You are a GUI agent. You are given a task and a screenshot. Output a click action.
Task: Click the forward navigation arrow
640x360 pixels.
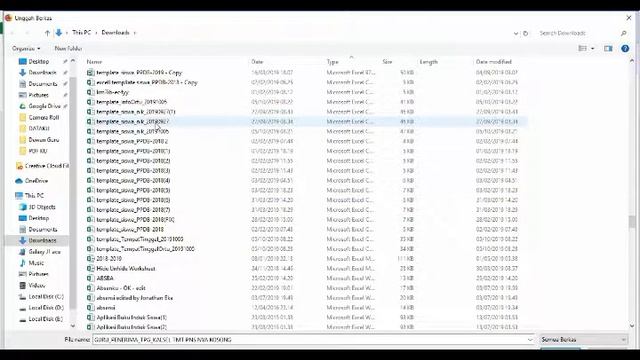27,33
